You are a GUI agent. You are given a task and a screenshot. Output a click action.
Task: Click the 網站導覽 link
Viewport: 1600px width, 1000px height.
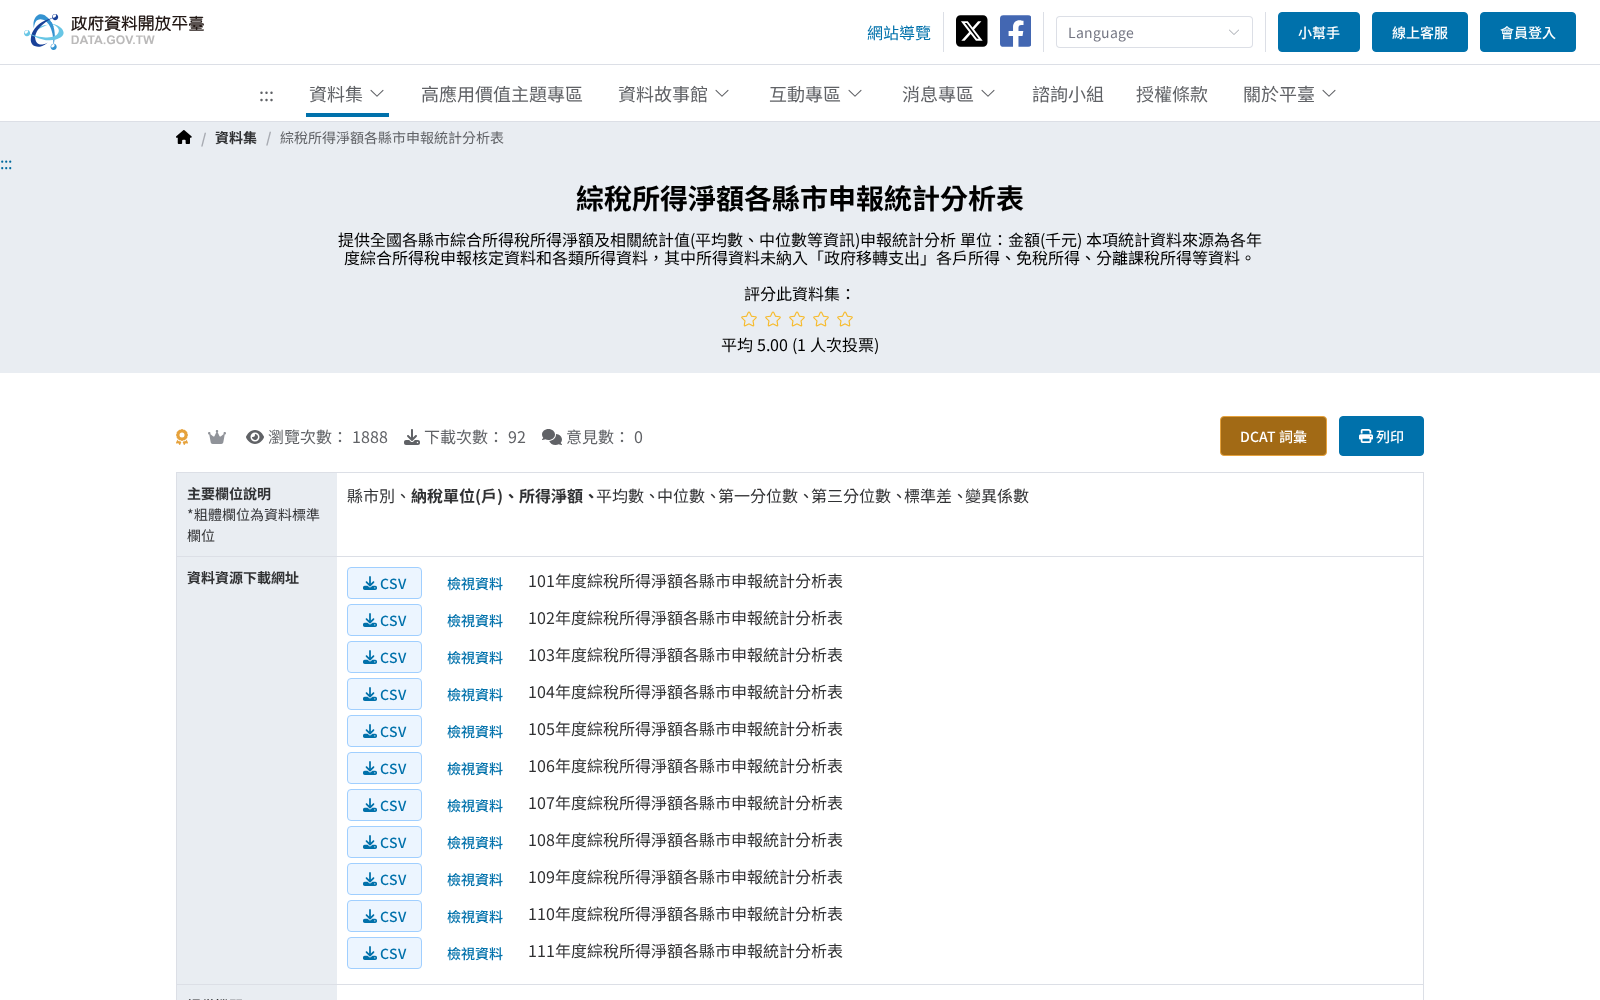pyautogui.click(x=899, y=33)
